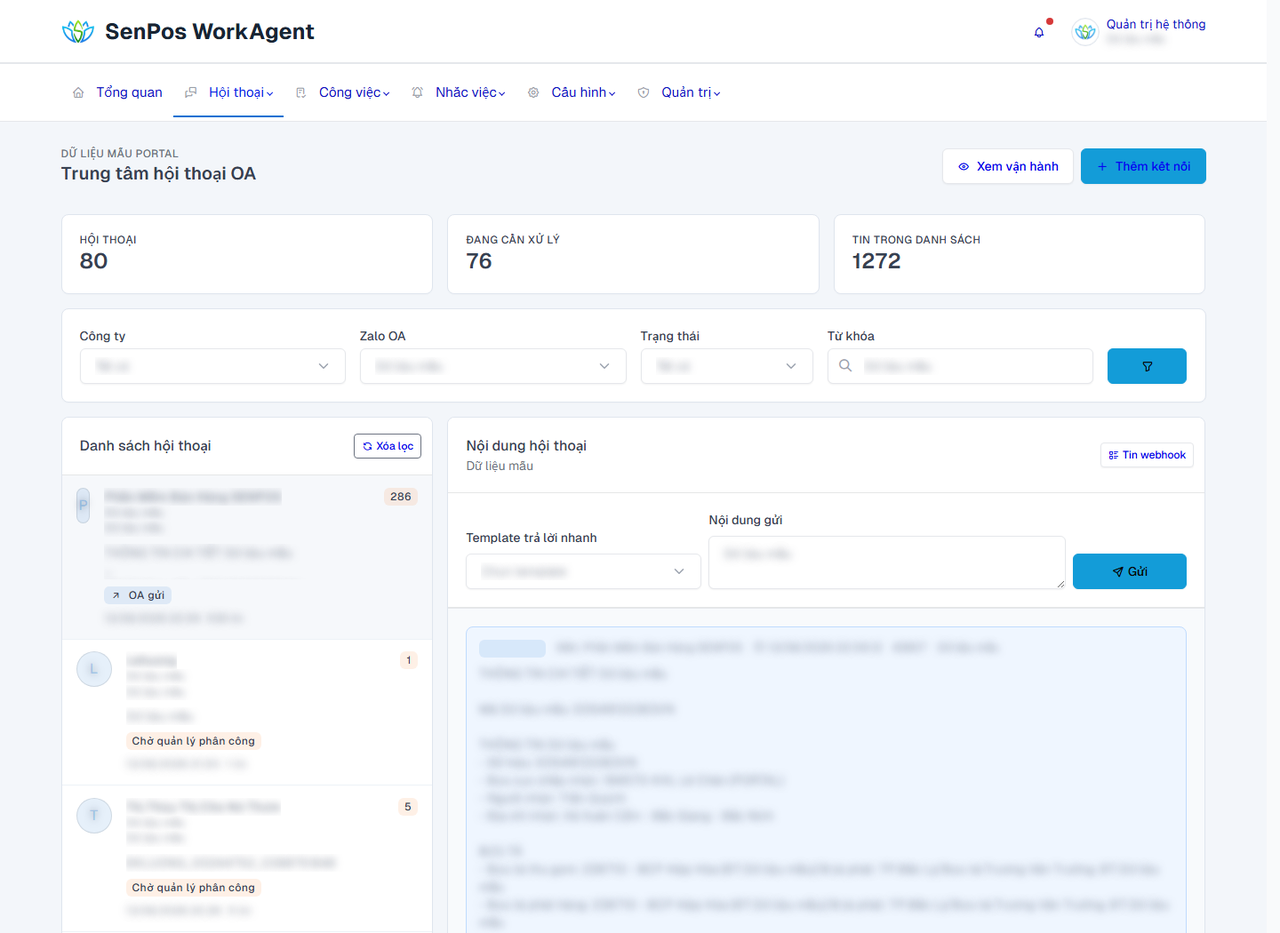Viewport: 1280px width, 933px height.
Task: Open the Zalo OA dropdown
Action: click(493, 366)
